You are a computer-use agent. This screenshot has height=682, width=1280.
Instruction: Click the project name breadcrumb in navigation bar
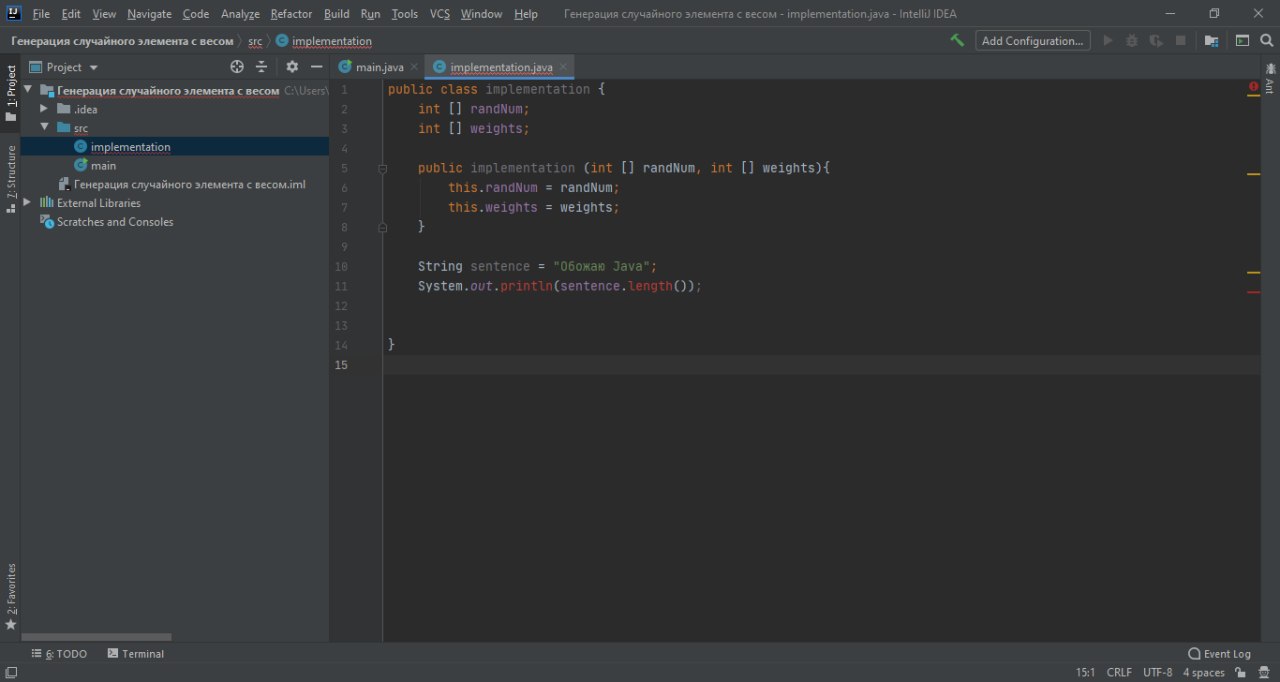coord(122,41)
